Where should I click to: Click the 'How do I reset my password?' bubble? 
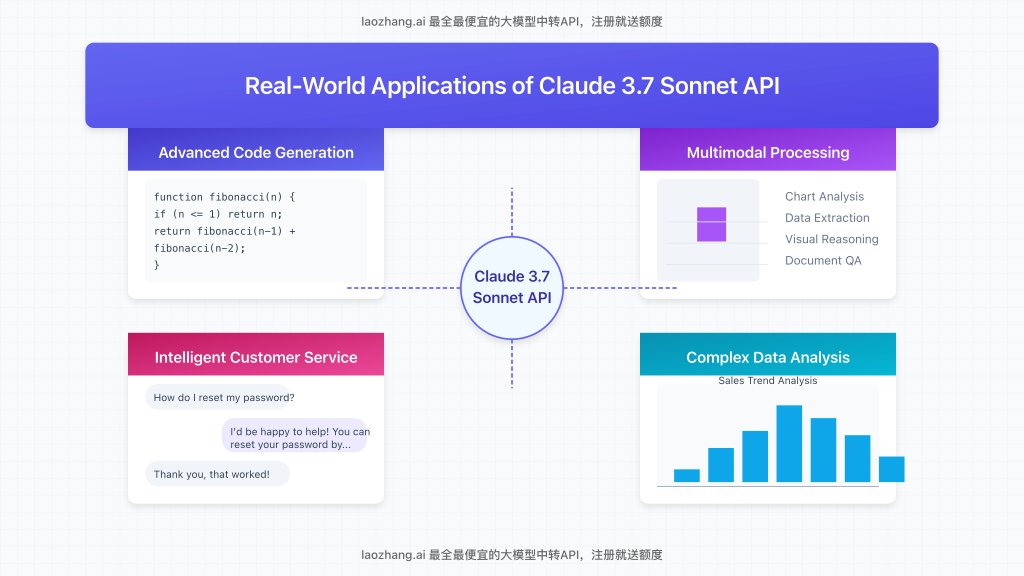(x=217, y=397)
